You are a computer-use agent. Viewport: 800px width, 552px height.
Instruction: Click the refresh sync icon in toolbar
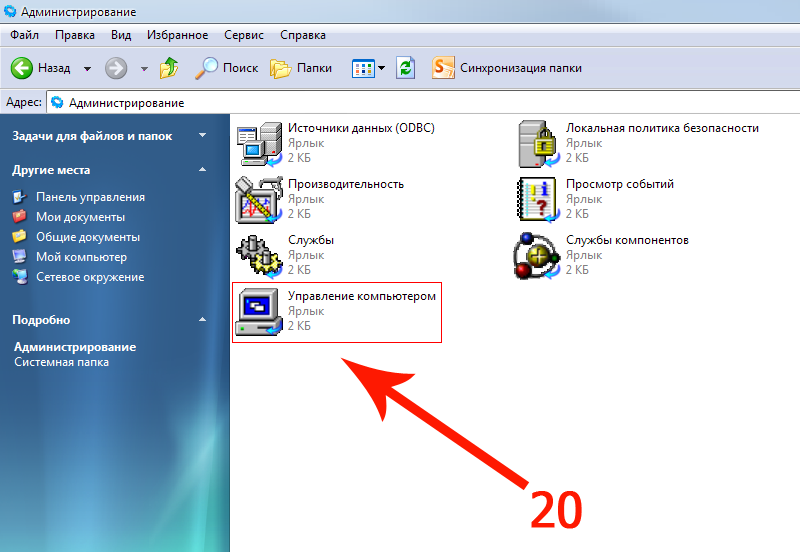406,68
